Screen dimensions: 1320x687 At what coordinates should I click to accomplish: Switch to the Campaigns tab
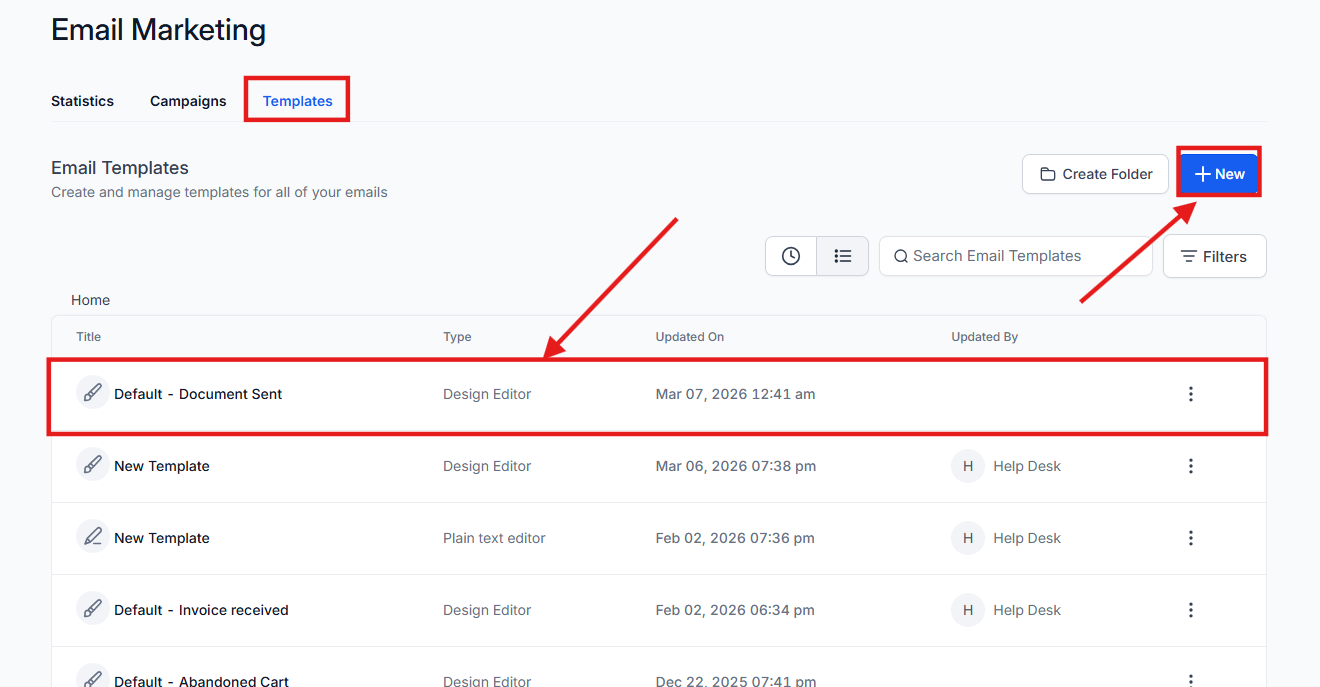pos(188,101)
